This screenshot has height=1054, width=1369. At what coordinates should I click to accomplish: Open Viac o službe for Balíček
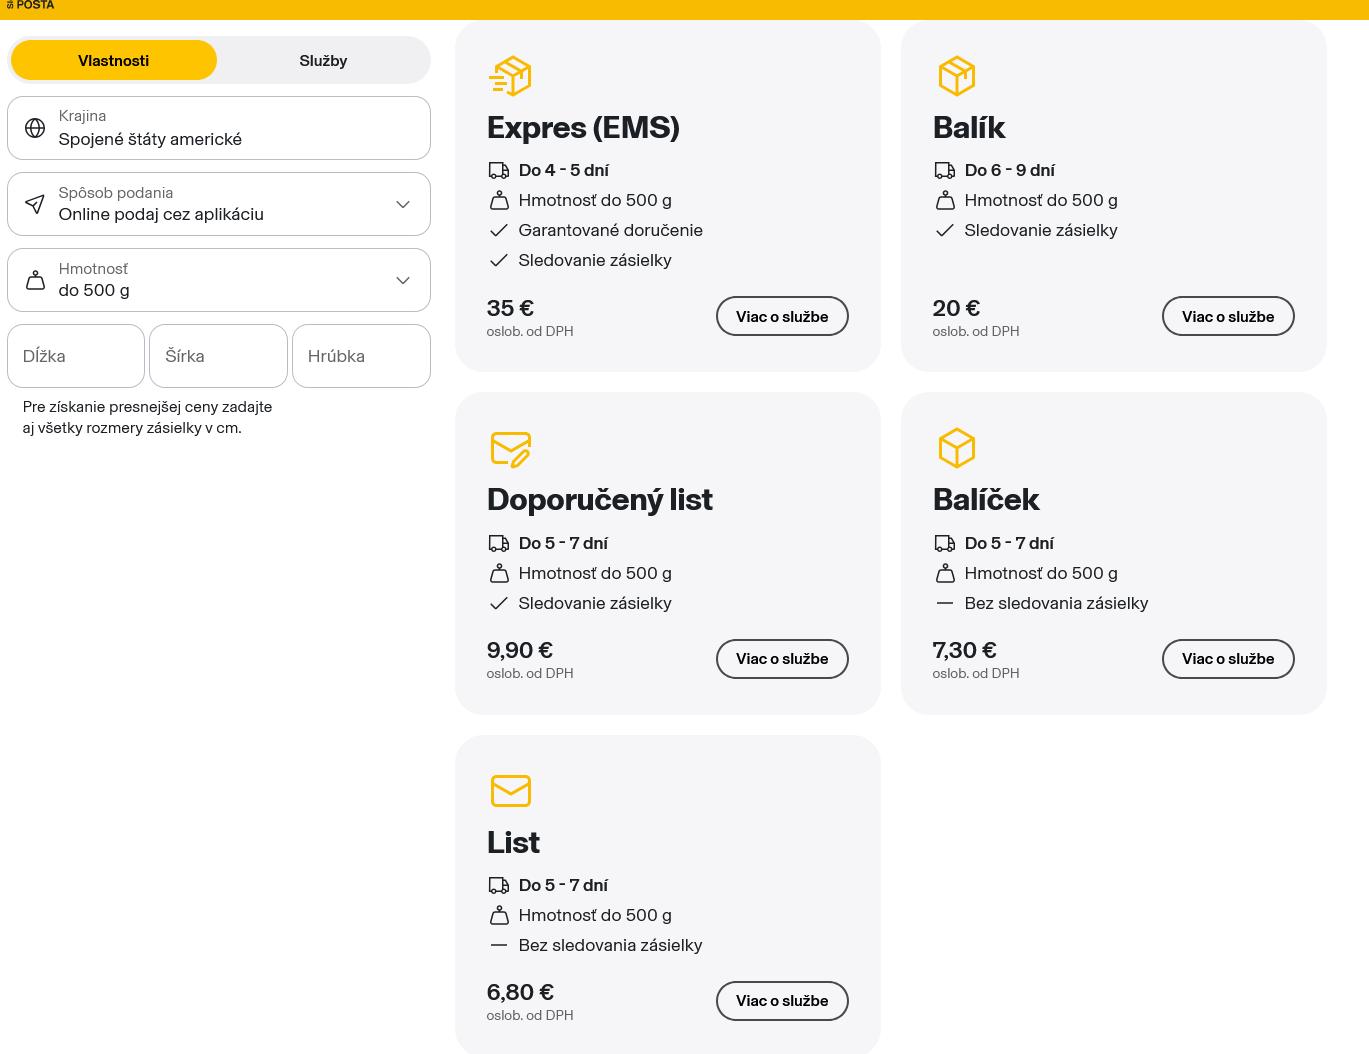[1227, 659]
